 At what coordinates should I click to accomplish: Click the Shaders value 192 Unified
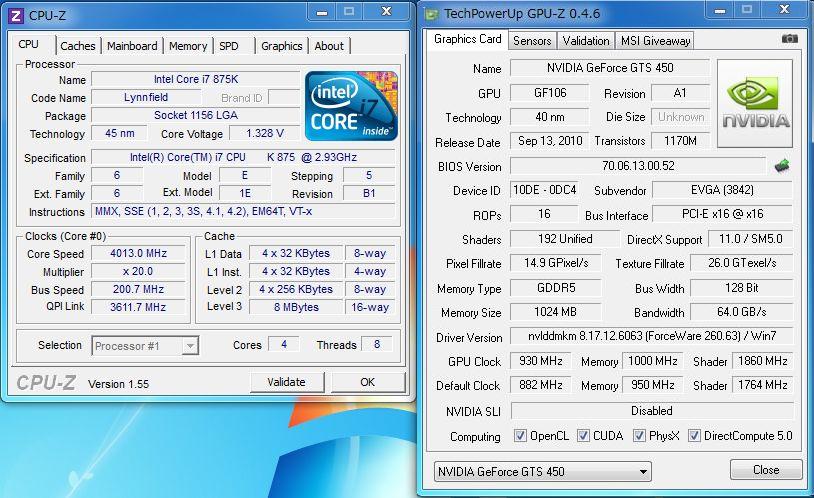pyautogui.click(x=565, y=239)
